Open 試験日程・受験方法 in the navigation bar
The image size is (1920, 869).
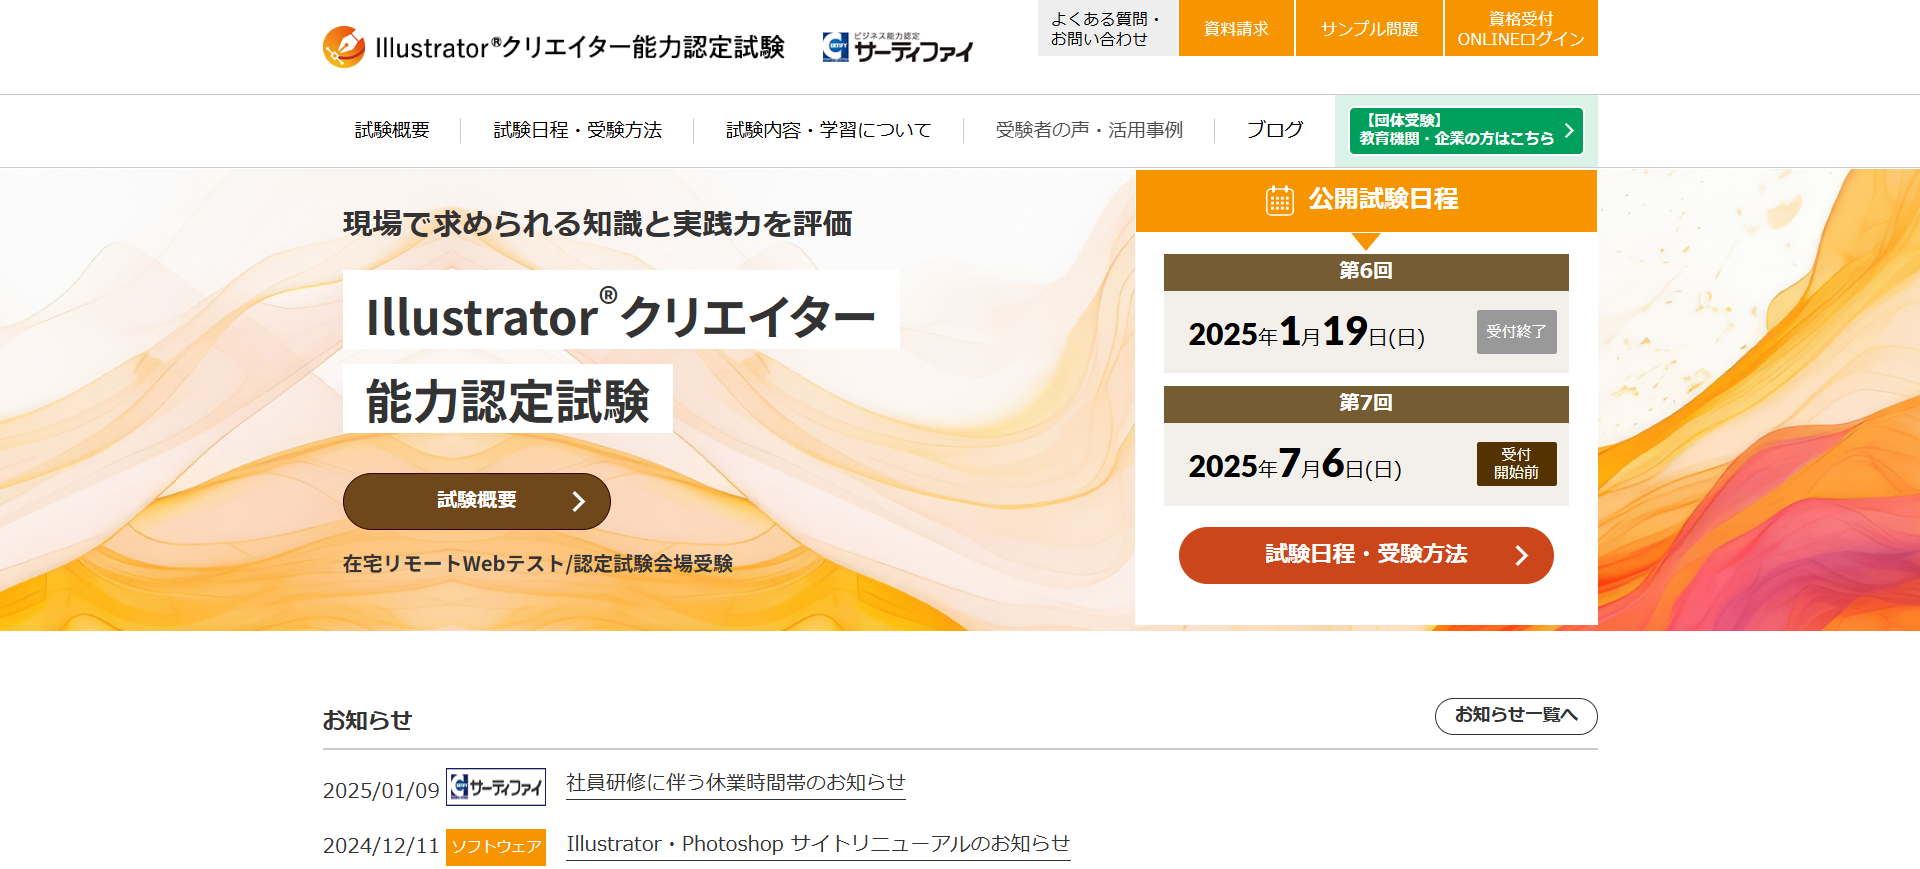(x=577, y=130)
